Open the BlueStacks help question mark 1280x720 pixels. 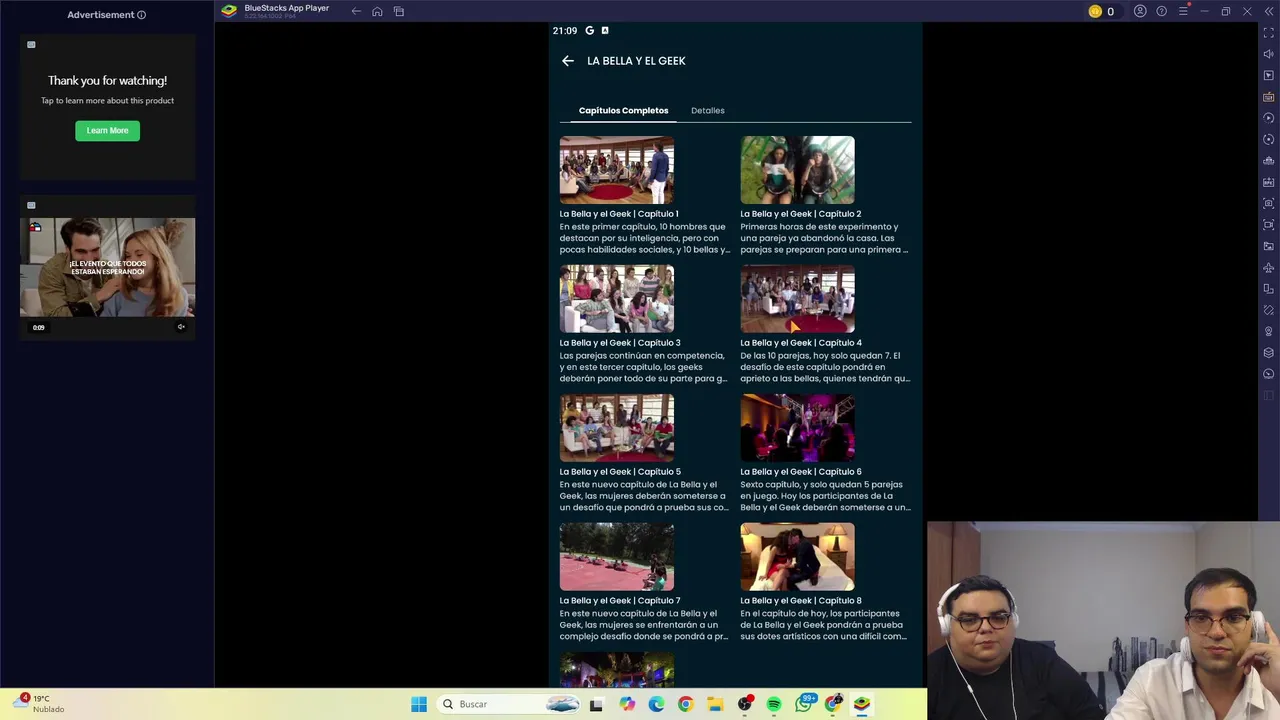(1161, 11)
